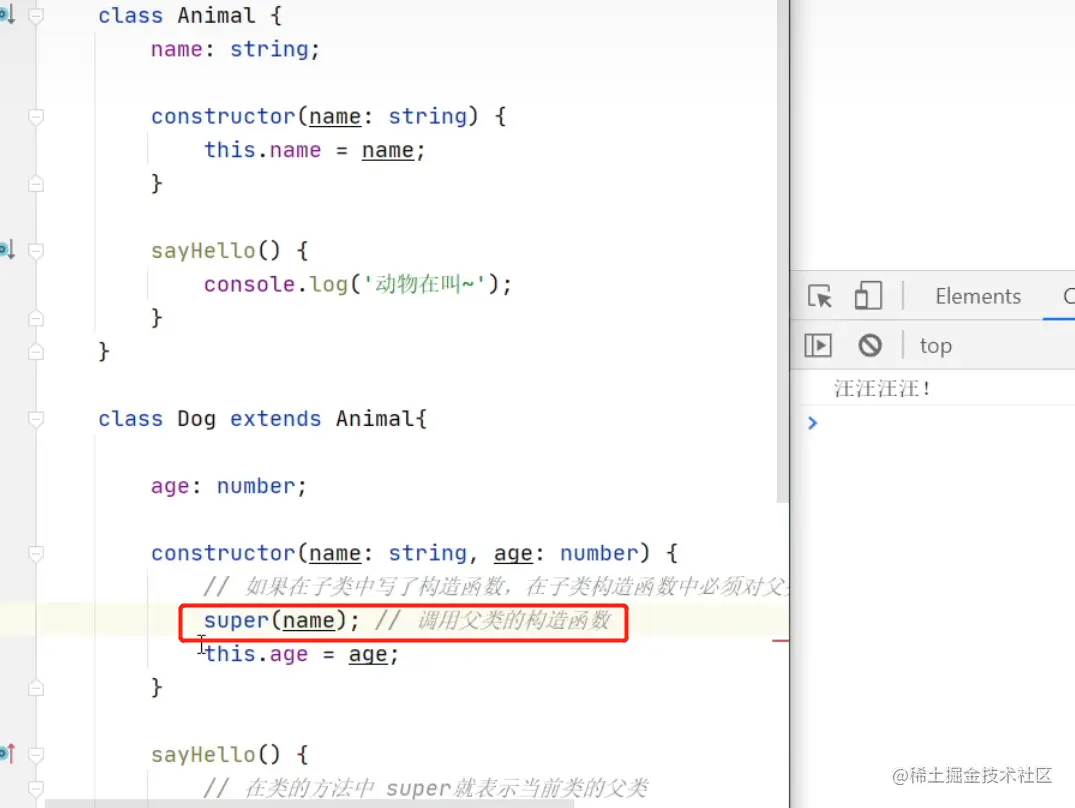Click the overridden marker beside Animal sayHello
The height and width of the screenshot is (808, 1075).
pyautogui.click(x=8, y=250)
